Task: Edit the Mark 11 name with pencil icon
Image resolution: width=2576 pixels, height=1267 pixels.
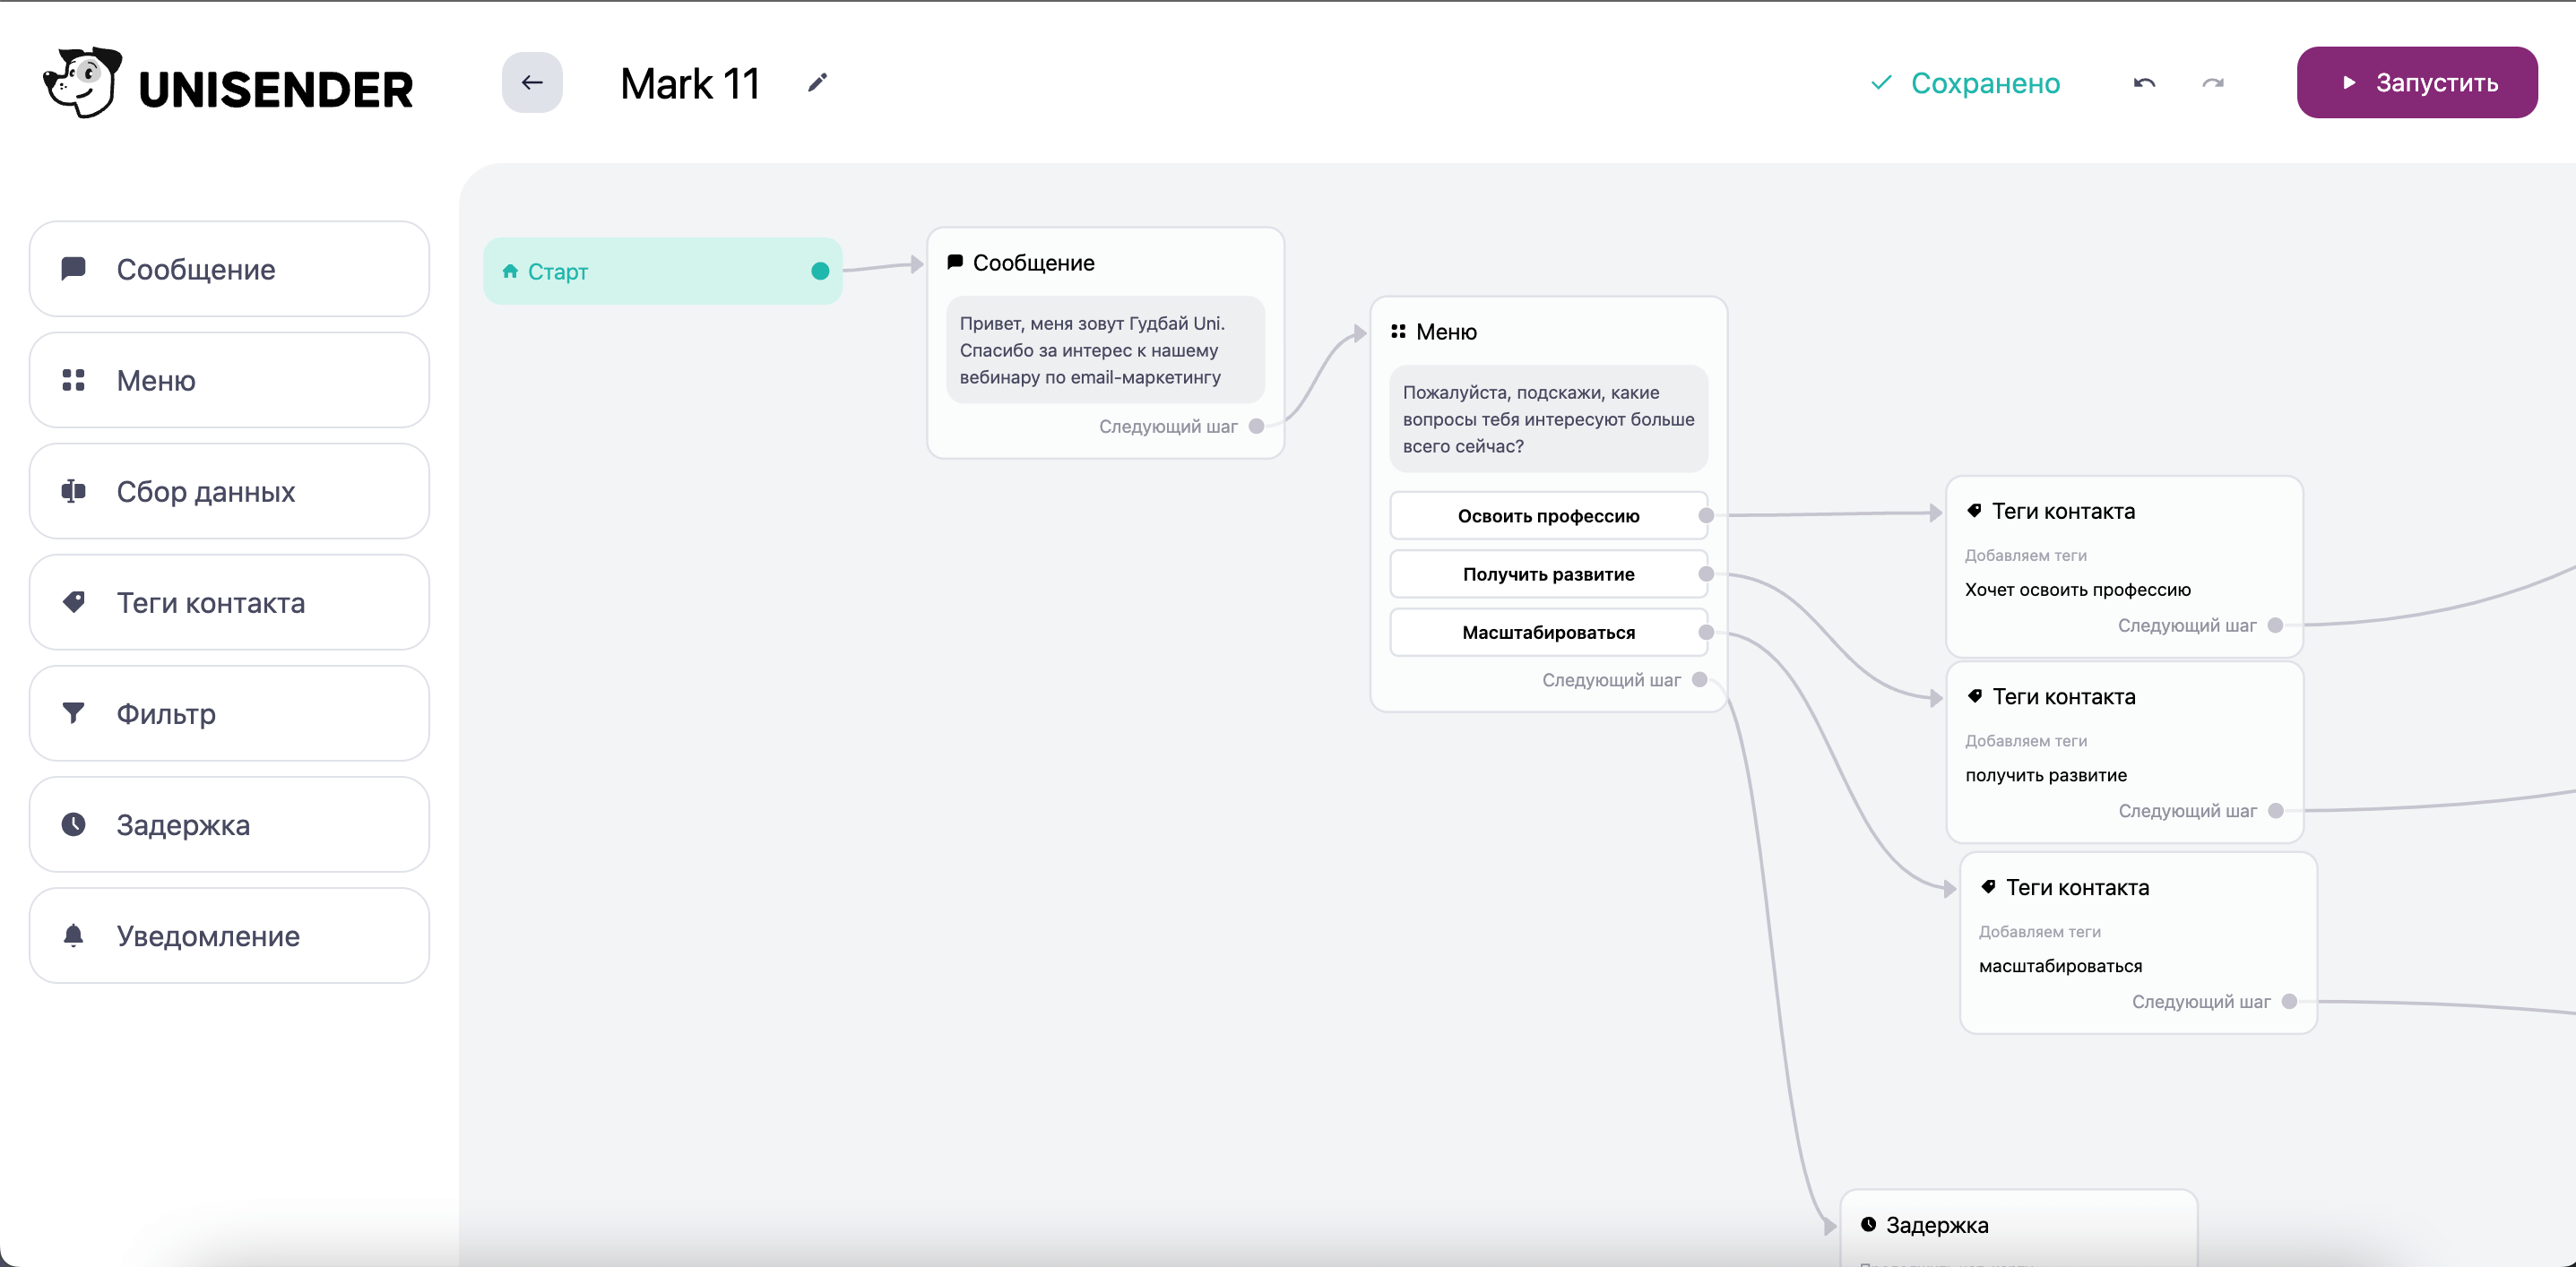Action: point(817,83)
